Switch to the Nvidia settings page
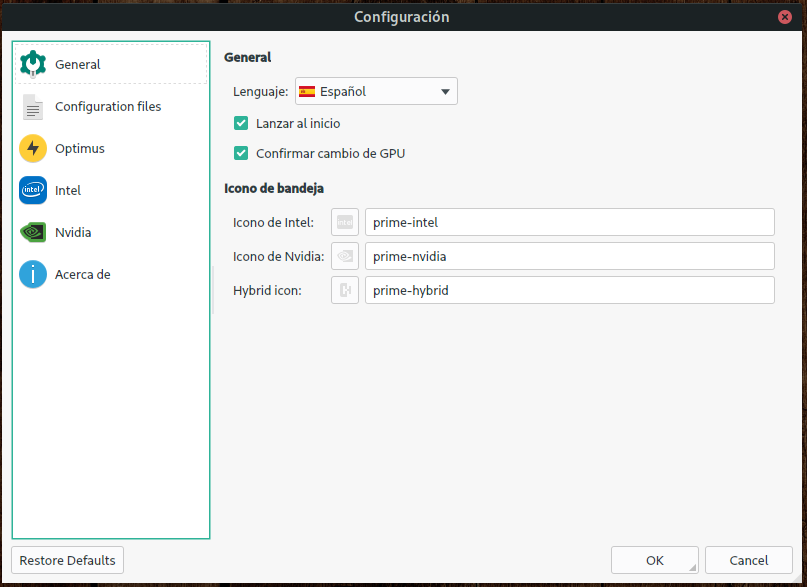Screen dimensions: 807x587 [73, 232]
